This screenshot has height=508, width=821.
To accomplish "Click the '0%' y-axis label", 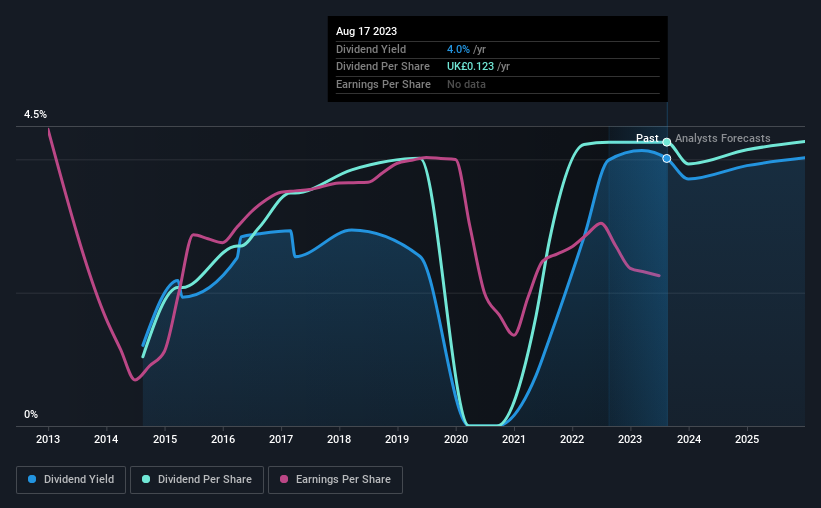I will (x=31, y=414).
